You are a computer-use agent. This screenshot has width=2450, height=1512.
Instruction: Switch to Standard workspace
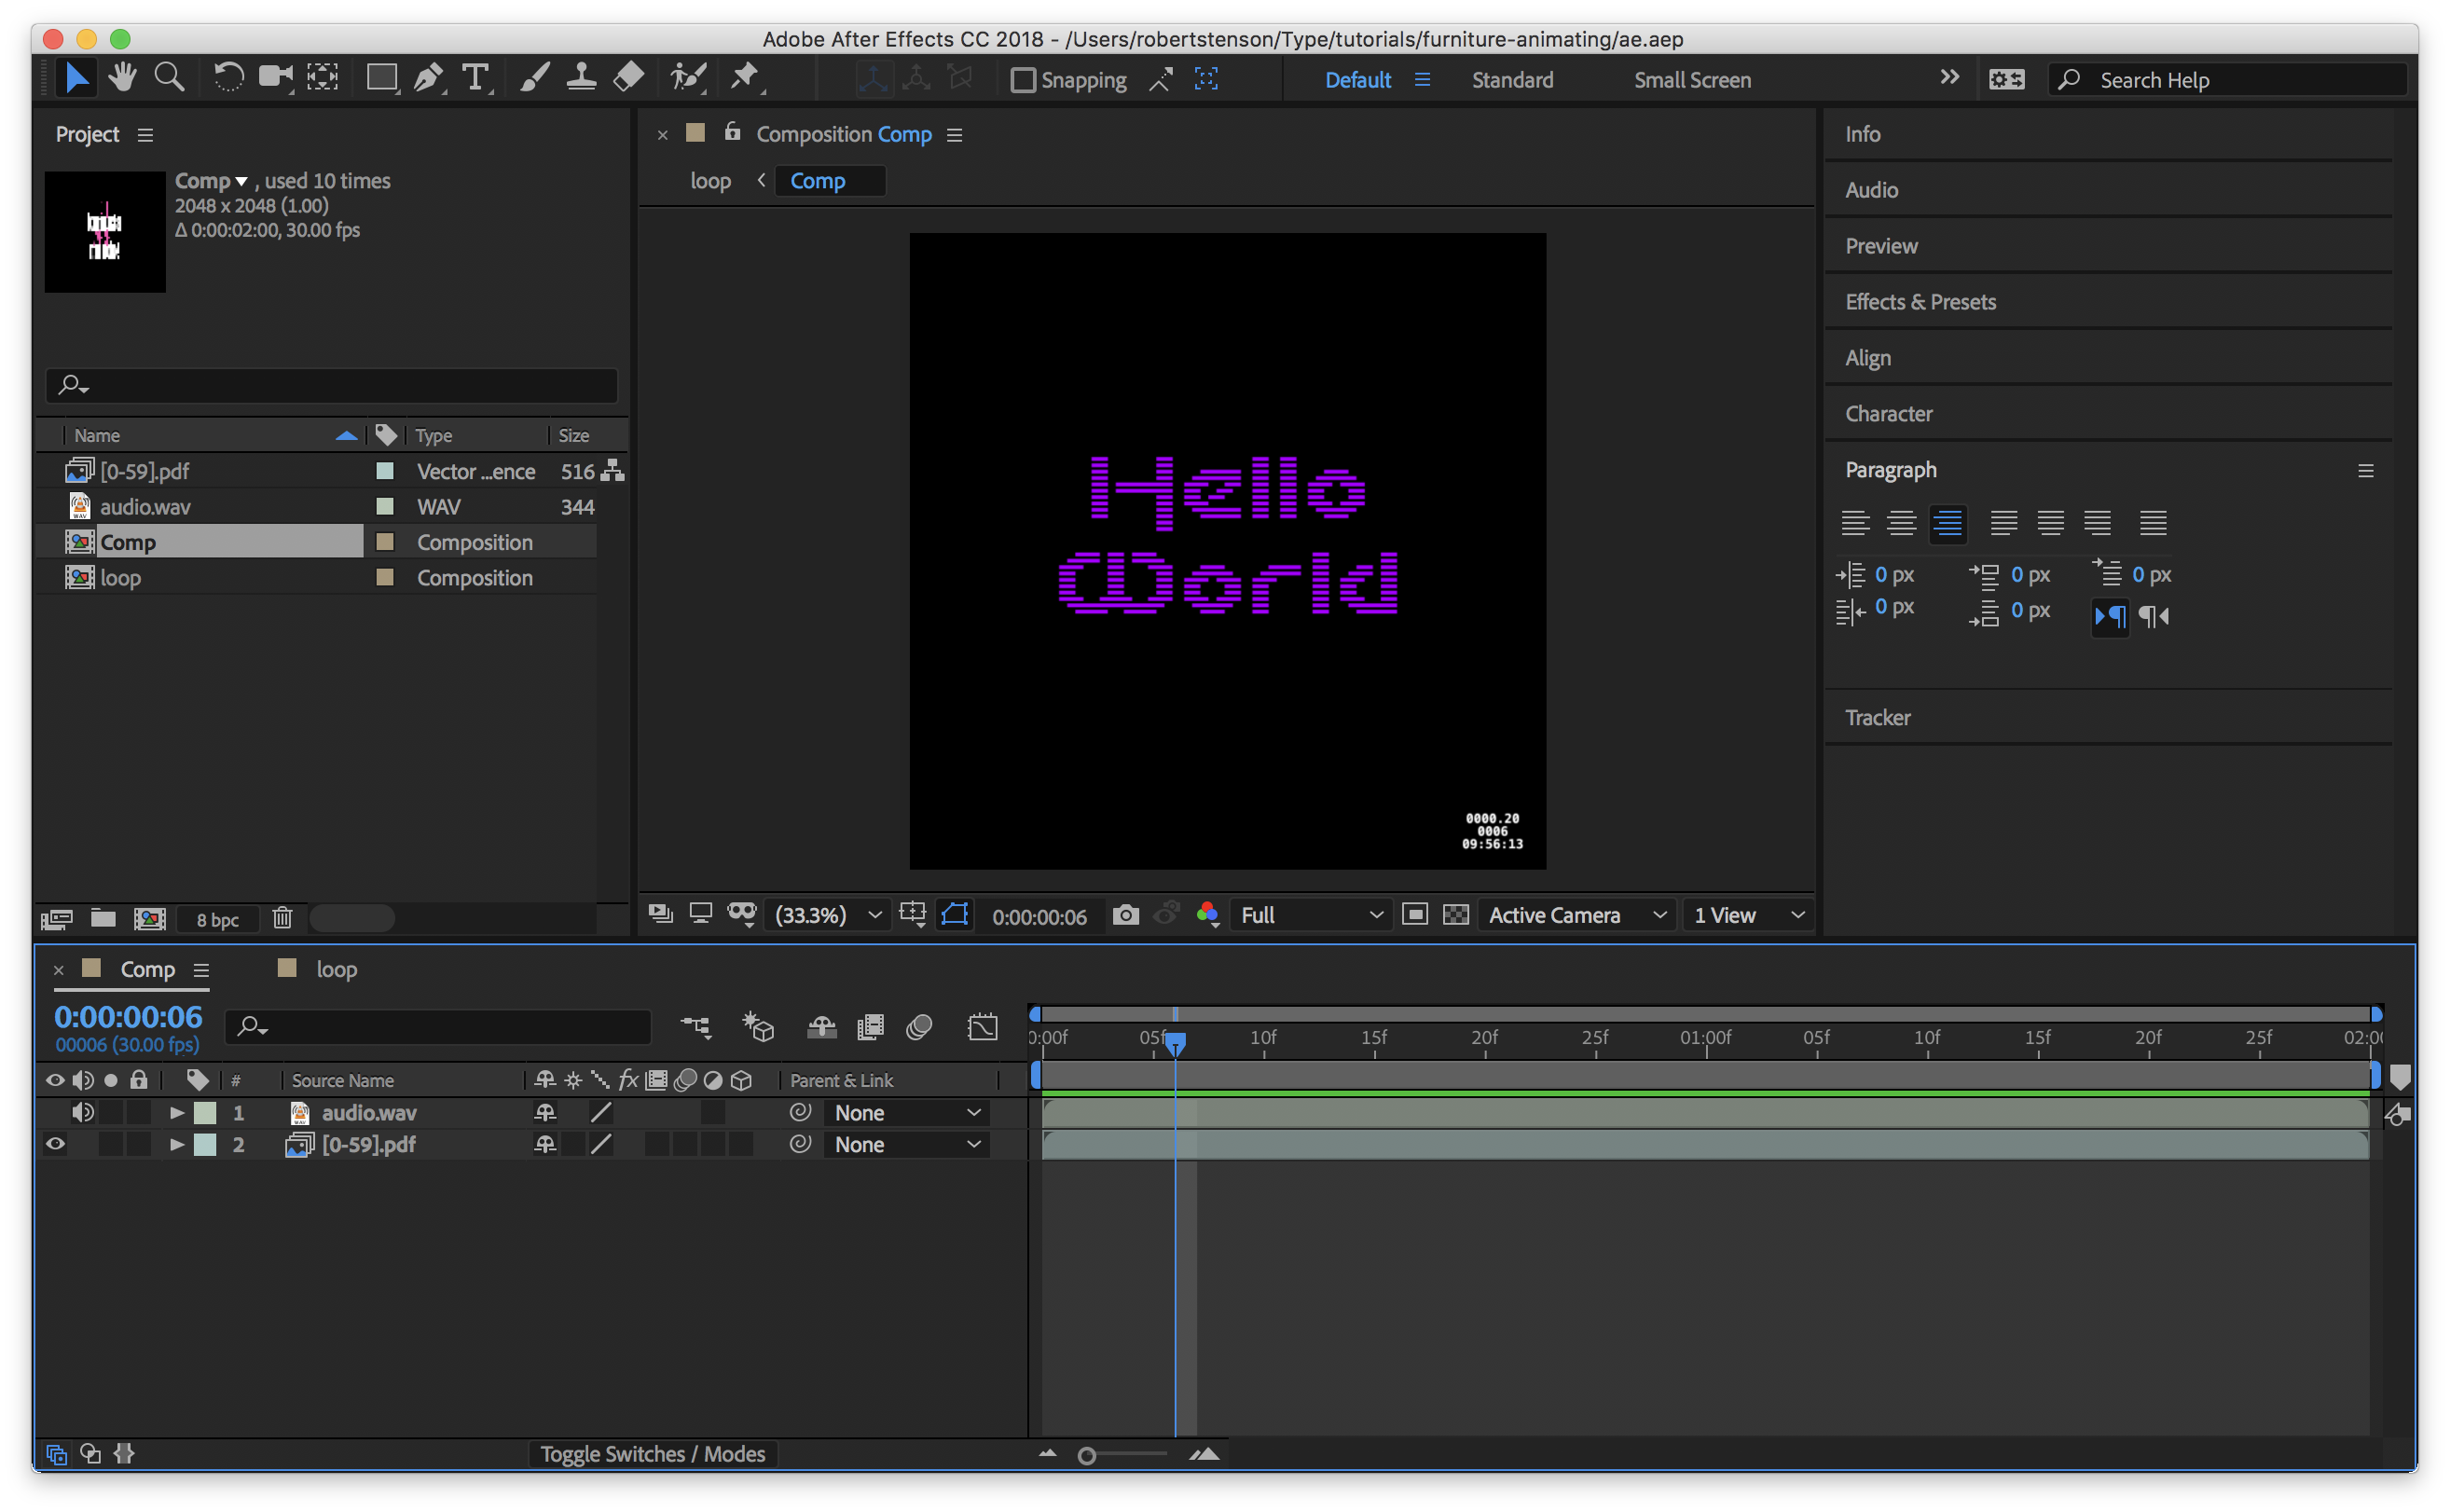[x=1512, y=80]
